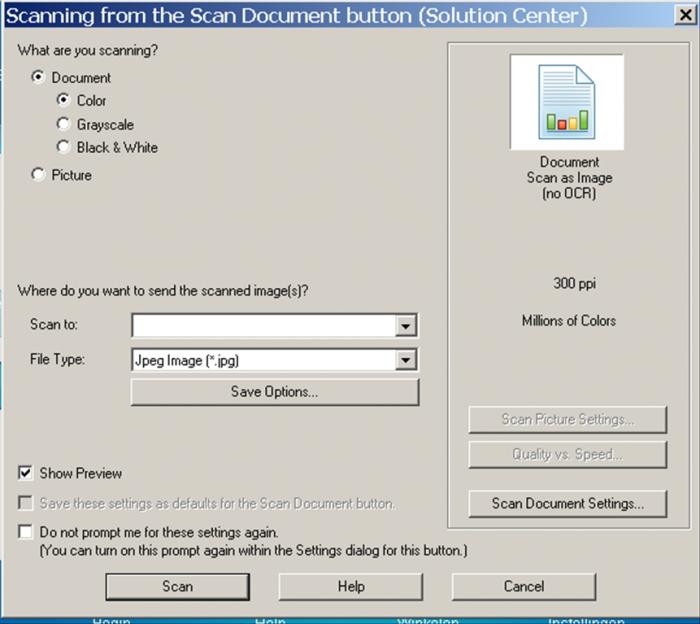Select the Document radio button
The image size is (700, 624).
pos(38,77)
